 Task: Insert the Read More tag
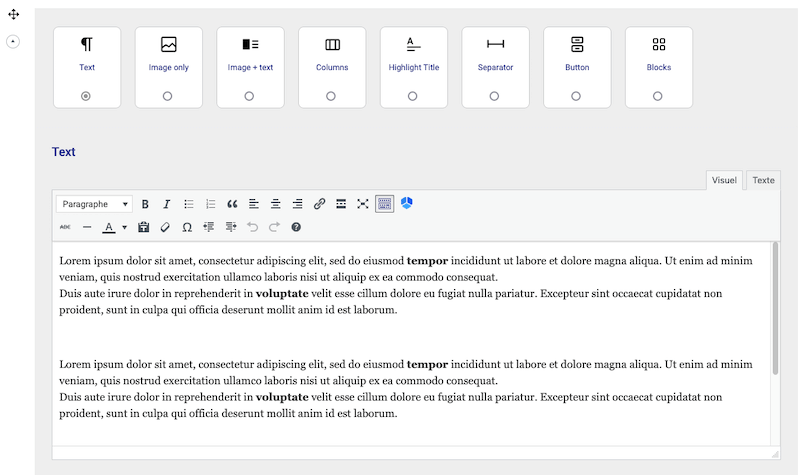tap(341, 204)
